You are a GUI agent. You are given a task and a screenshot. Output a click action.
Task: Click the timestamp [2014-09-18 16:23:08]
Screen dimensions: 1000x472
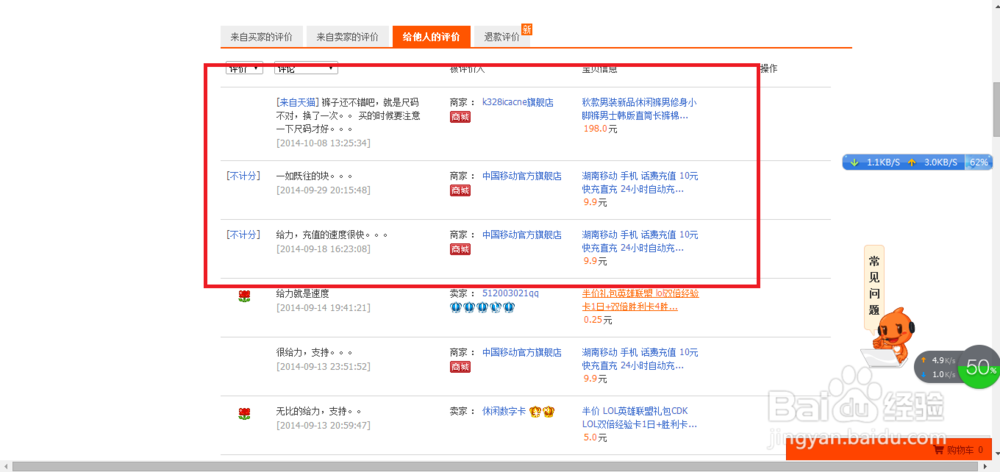click(x=323, y=249)
